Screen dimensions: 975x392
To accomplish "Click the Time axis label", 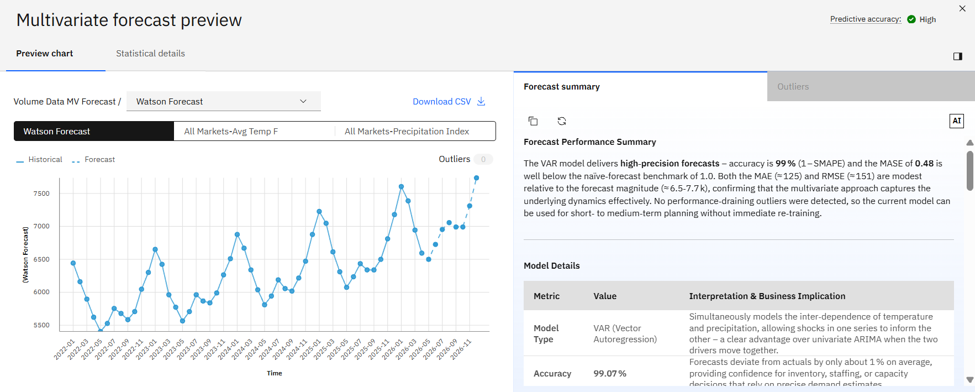I will (x=274, y=374).
